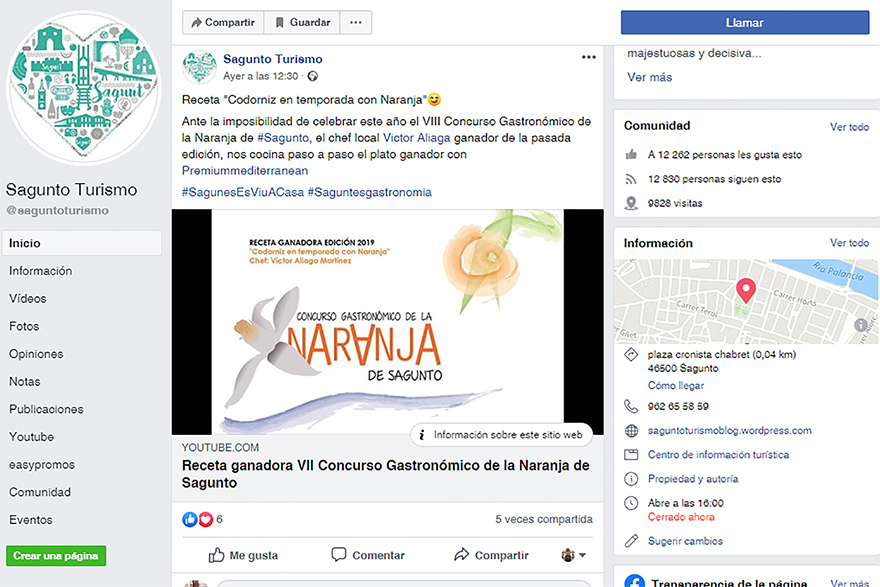Click the post privacy globe icon
The height and width of the screenshot is (587, 880).
(313, 76)
